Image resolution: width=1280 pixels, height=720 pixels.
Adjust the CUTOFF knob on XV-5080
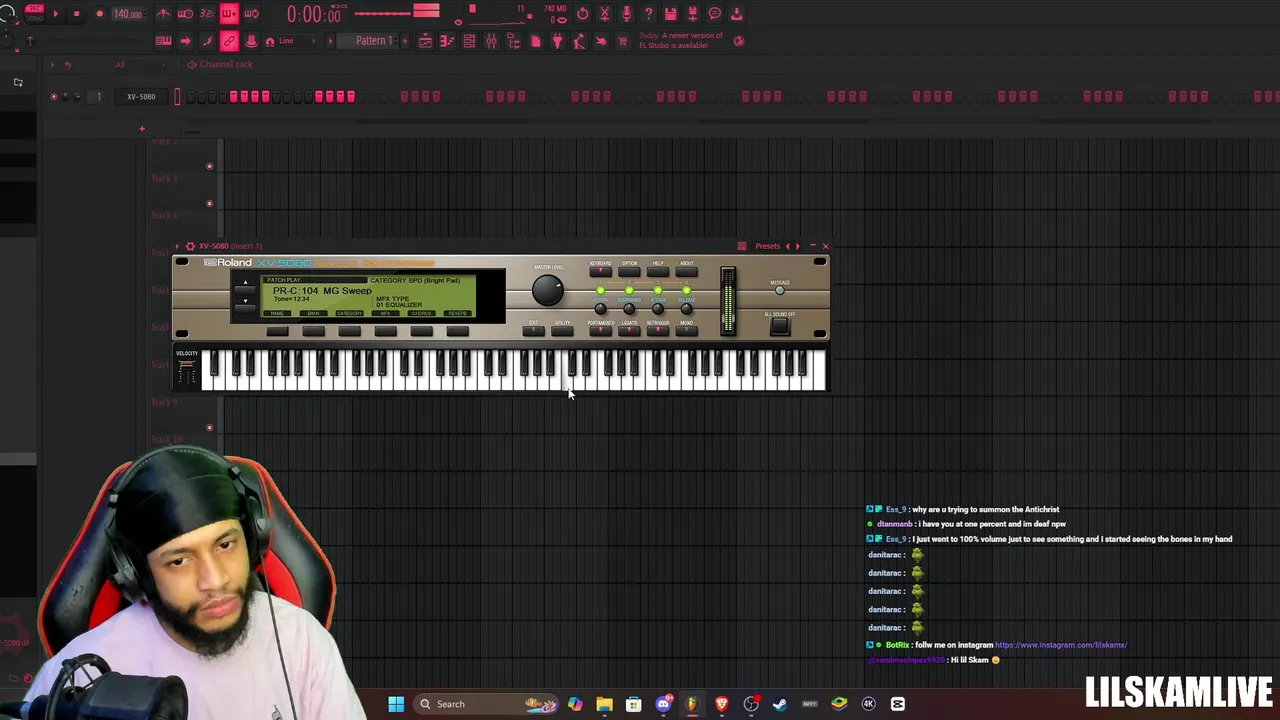tap(600, 308)
